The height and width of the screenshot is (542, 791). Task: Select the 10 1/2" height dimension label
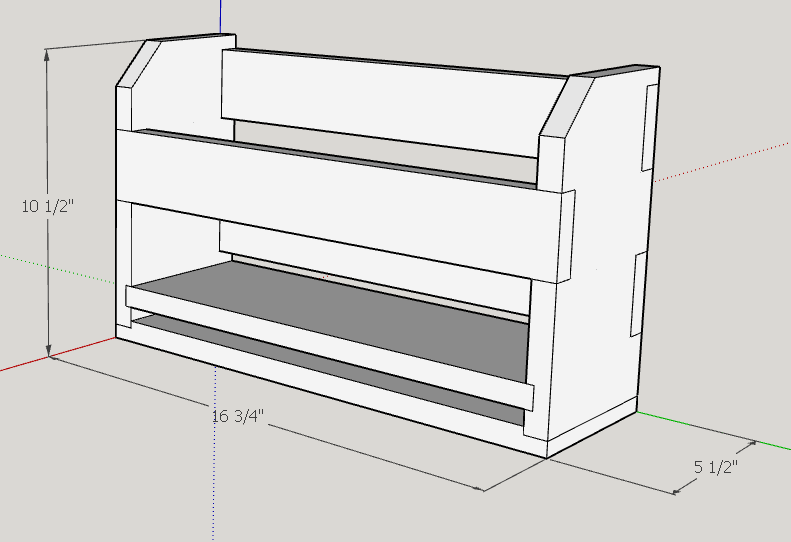[48, 206]
